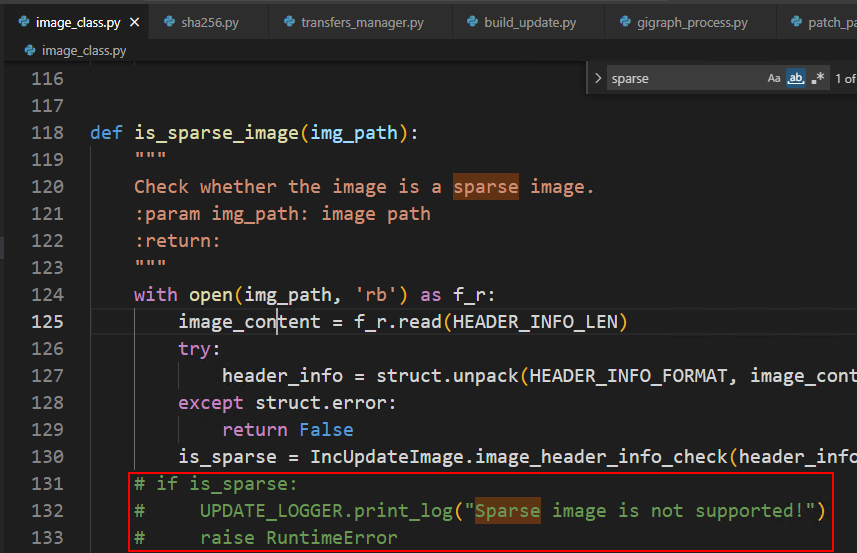Click the function name is_sparse_image
The width and height of the screenshot is (857, 553).
coord(216,133)
